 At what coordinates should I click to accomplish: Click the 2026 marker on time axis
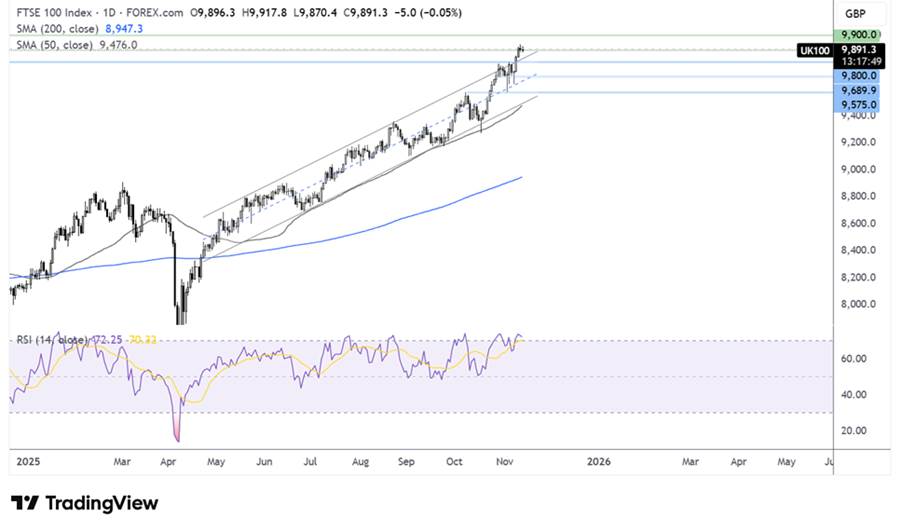(x=598, y=462)
